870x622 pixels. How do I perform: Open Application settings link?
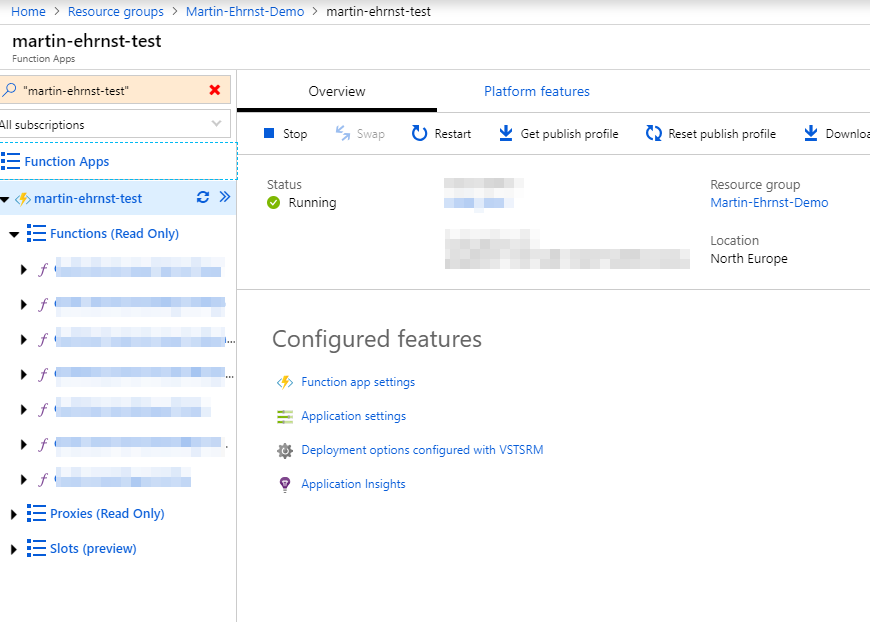pyautogui.click(x=353, y=416)
